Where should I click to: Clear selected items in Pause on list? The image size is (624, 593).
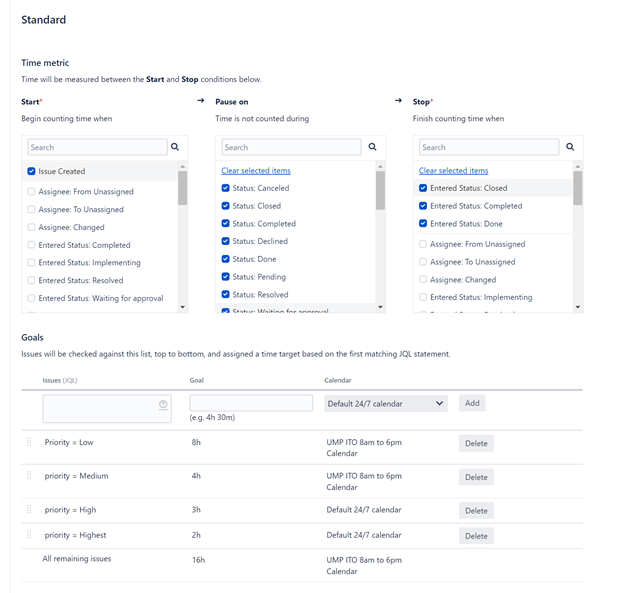tap(256, 170)
